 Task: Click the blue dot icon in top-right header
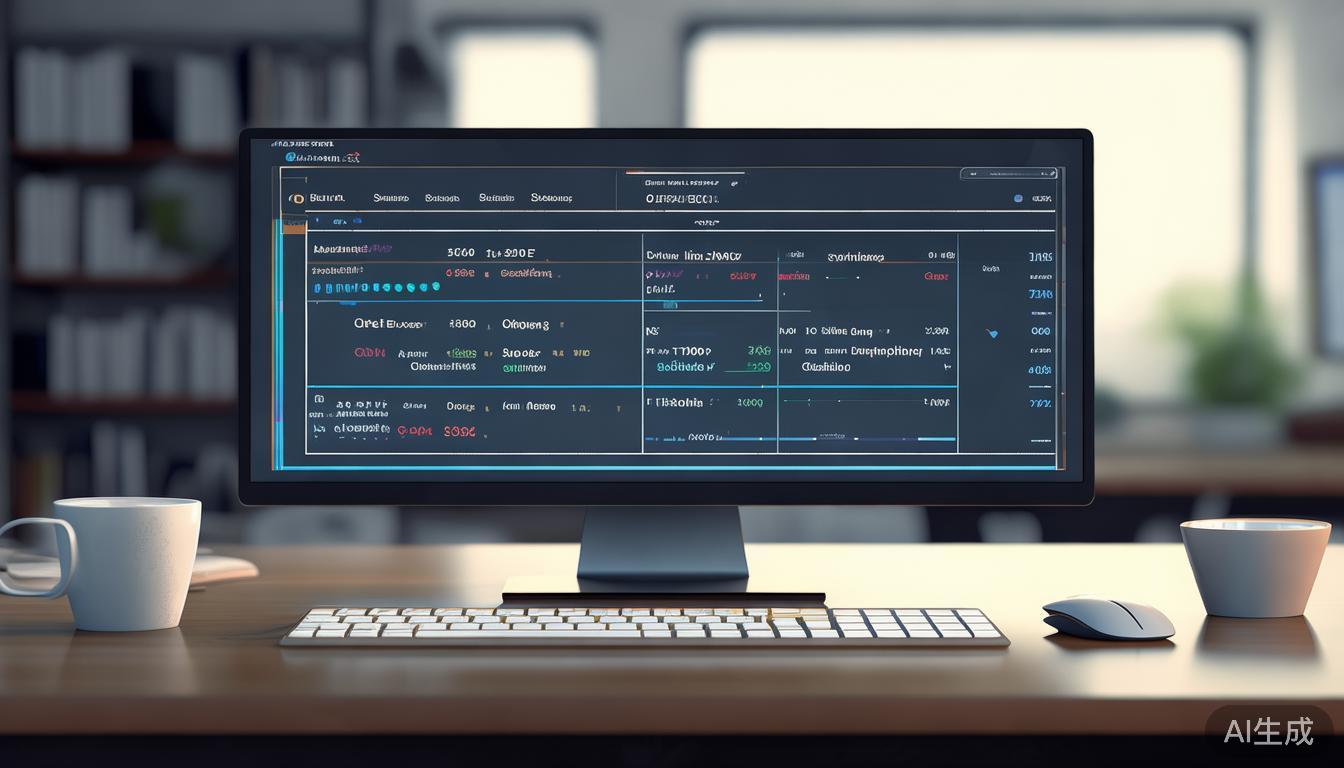1018,198
